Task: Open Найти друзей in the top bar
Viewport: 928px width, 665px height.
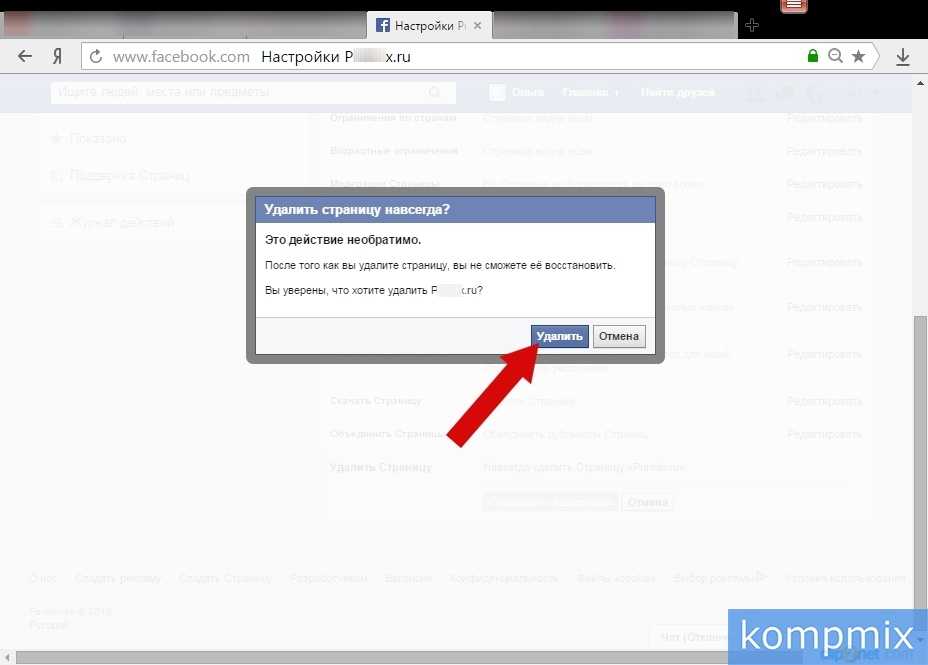Action: pos(677,93)
